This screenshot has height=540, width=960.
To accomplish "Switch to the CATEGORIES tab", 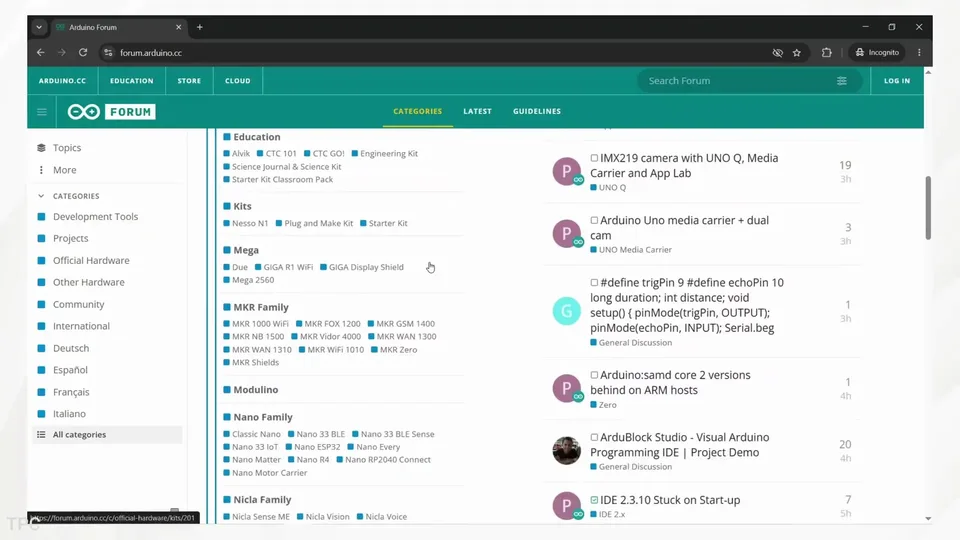I will 418,111.
